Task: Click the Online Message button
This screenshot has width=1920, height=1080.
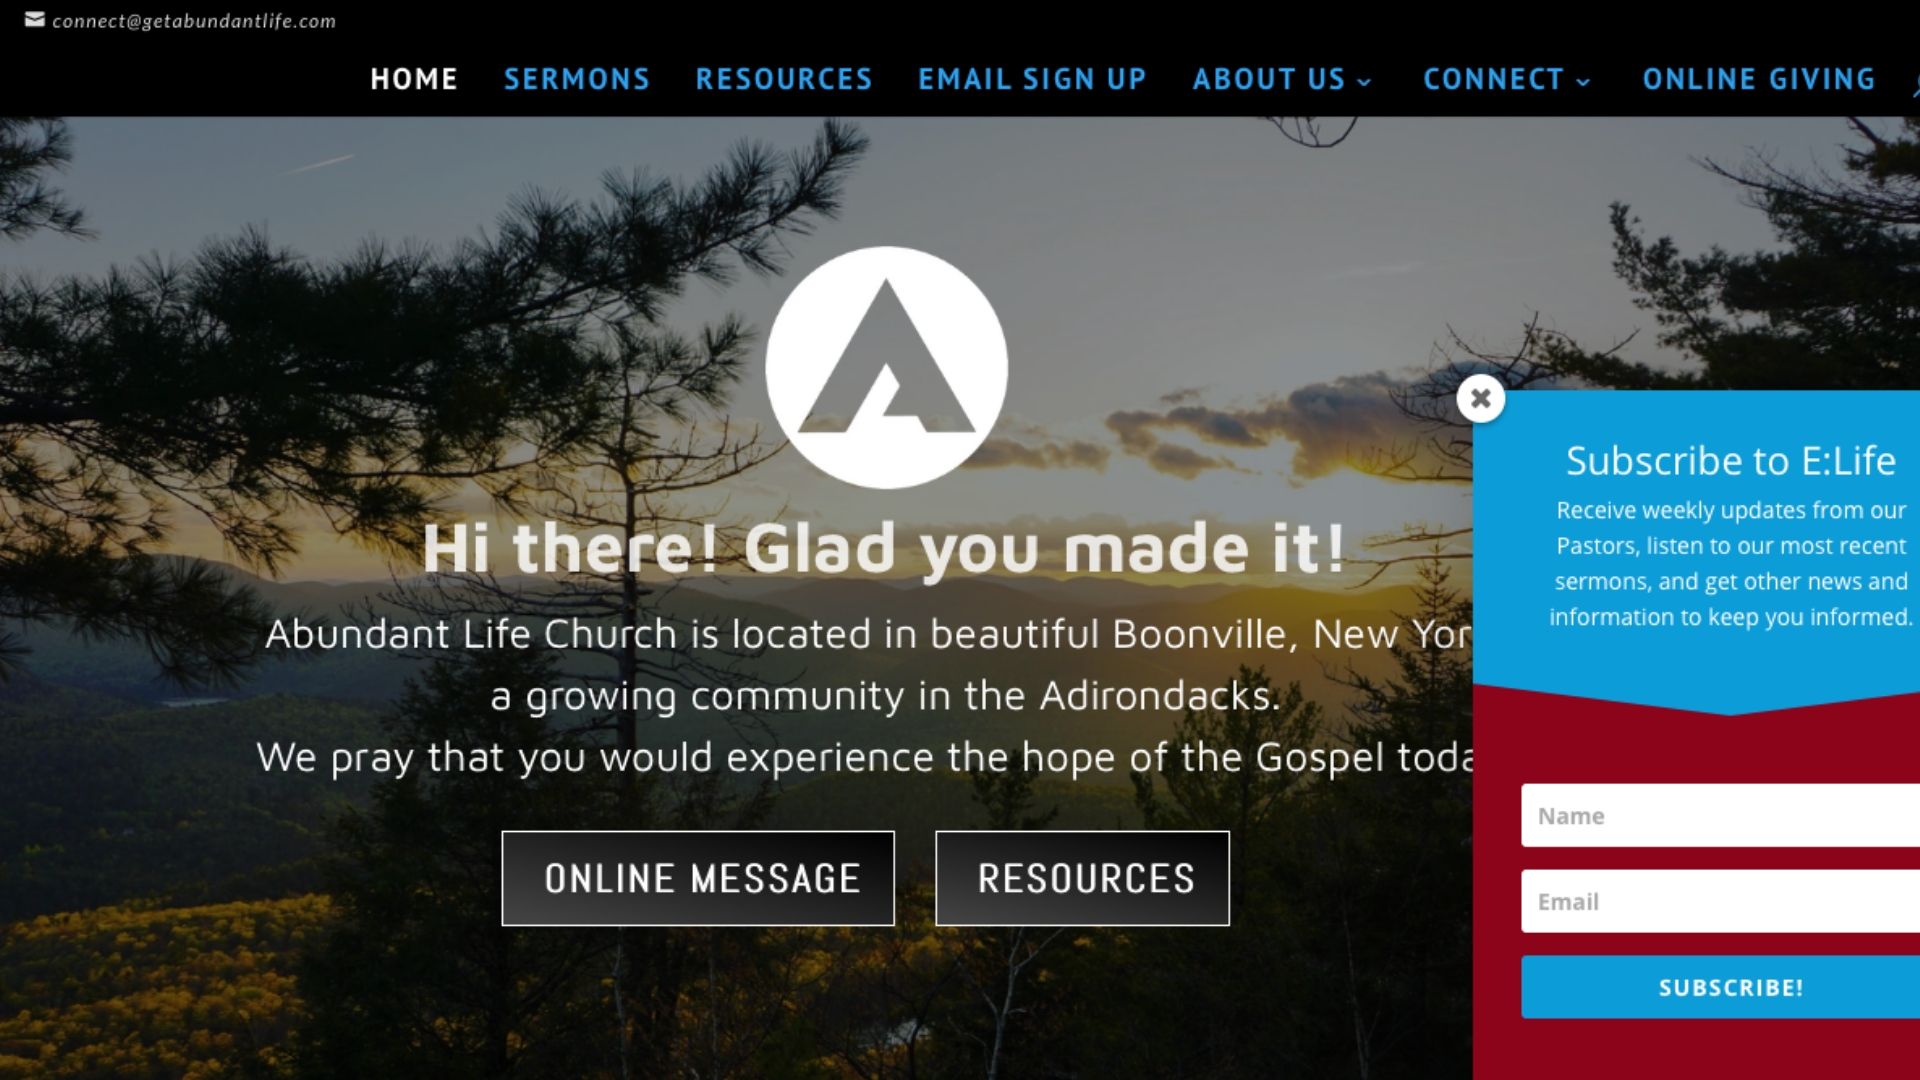Action: [x=698, y=878]
